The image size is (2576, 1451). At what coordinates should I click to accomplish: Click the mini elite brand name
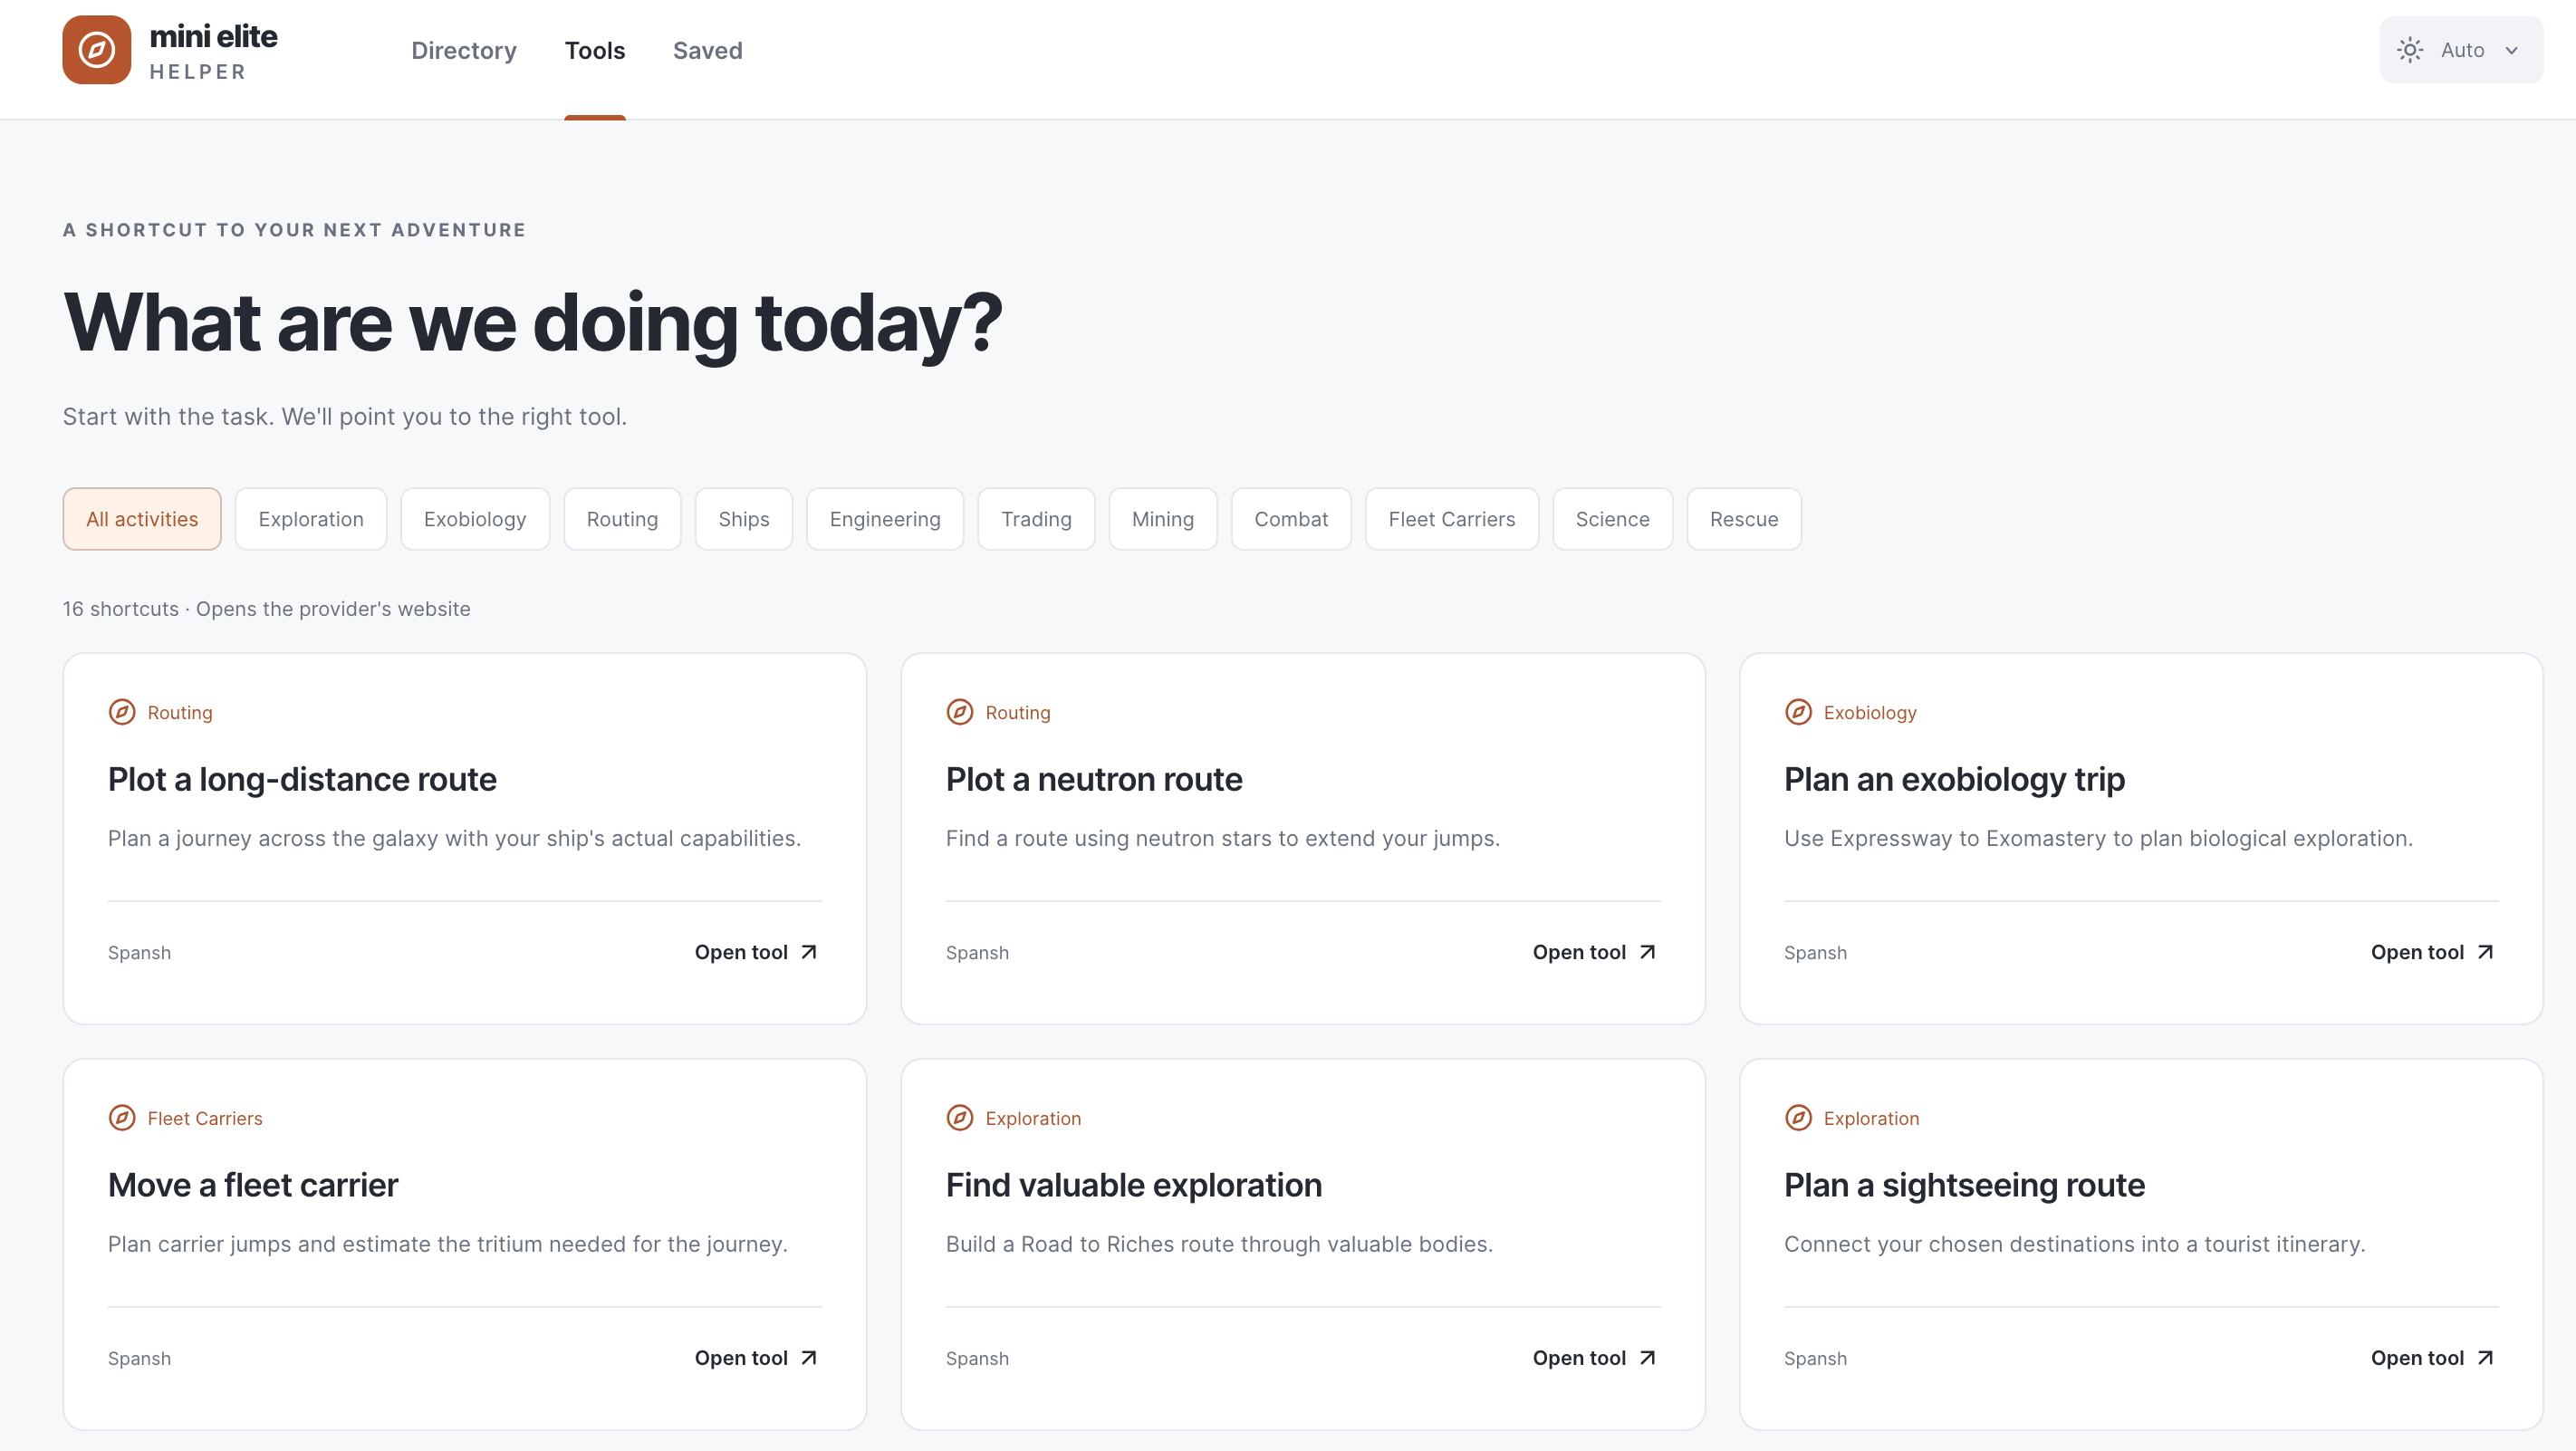213,37
